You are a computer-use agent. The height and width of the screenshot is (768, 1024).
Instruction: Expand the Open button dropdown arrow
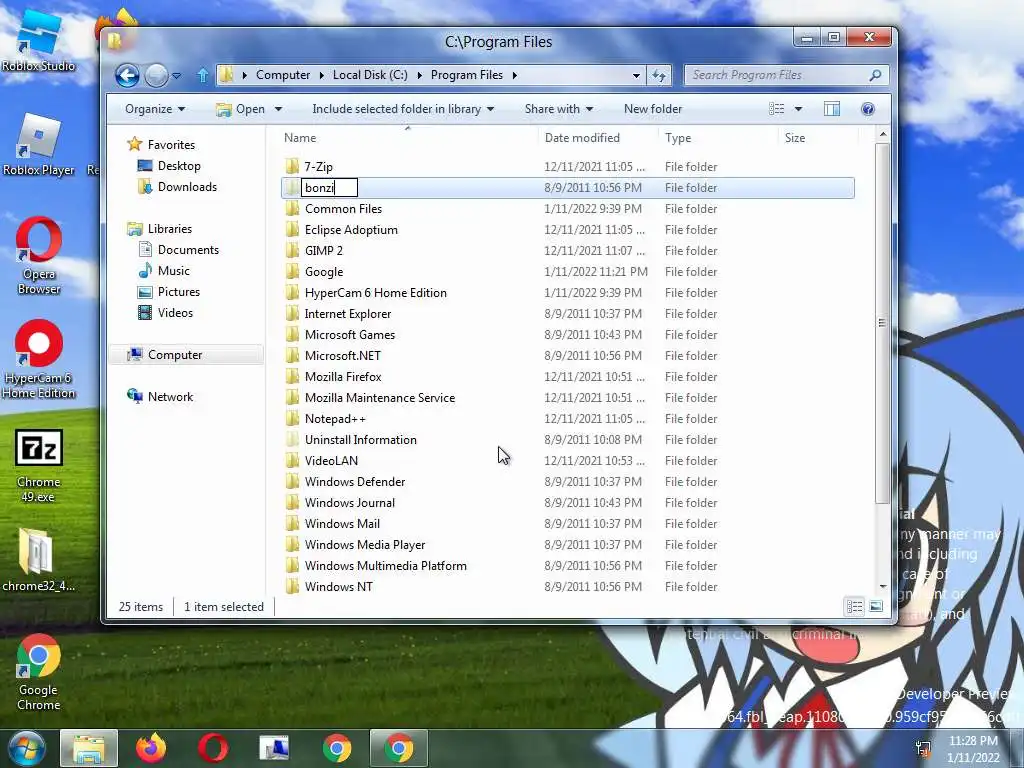click(278, 109)
